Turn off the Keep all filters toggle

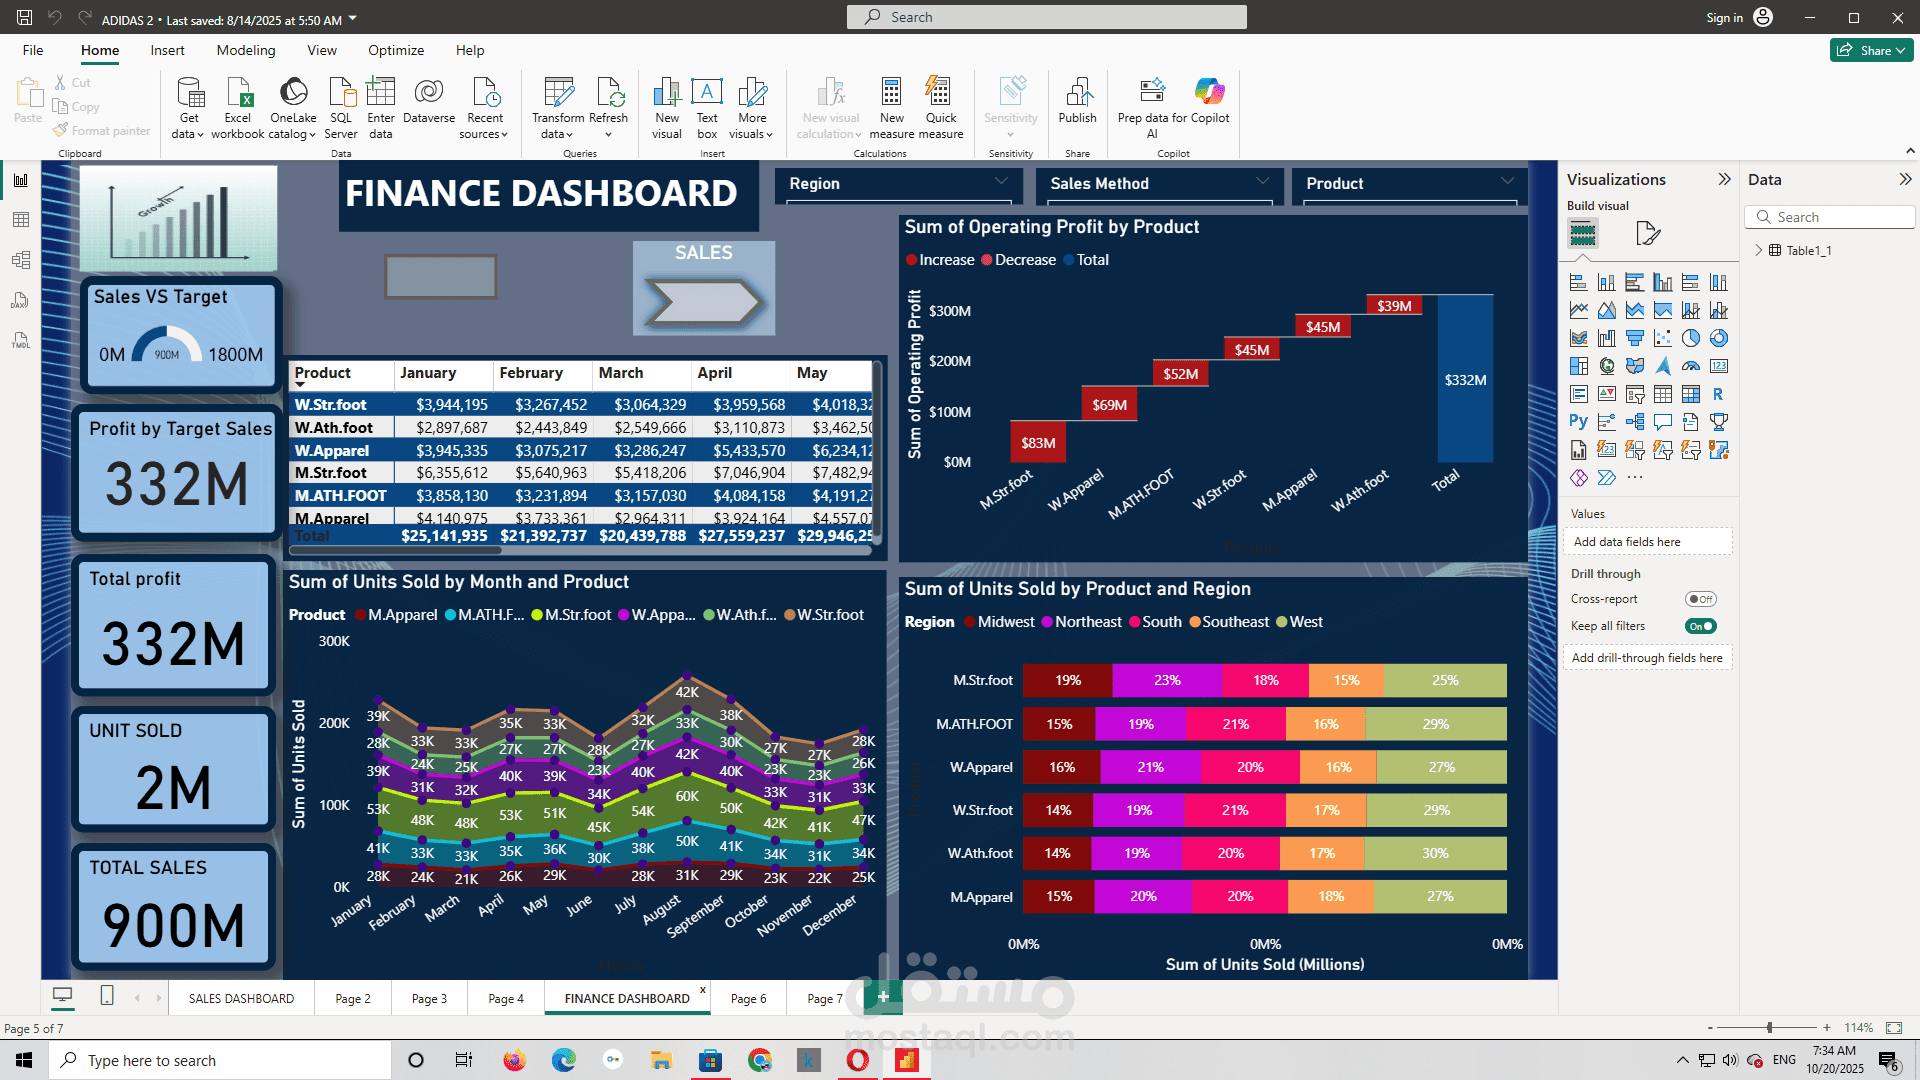point(1700,626)
